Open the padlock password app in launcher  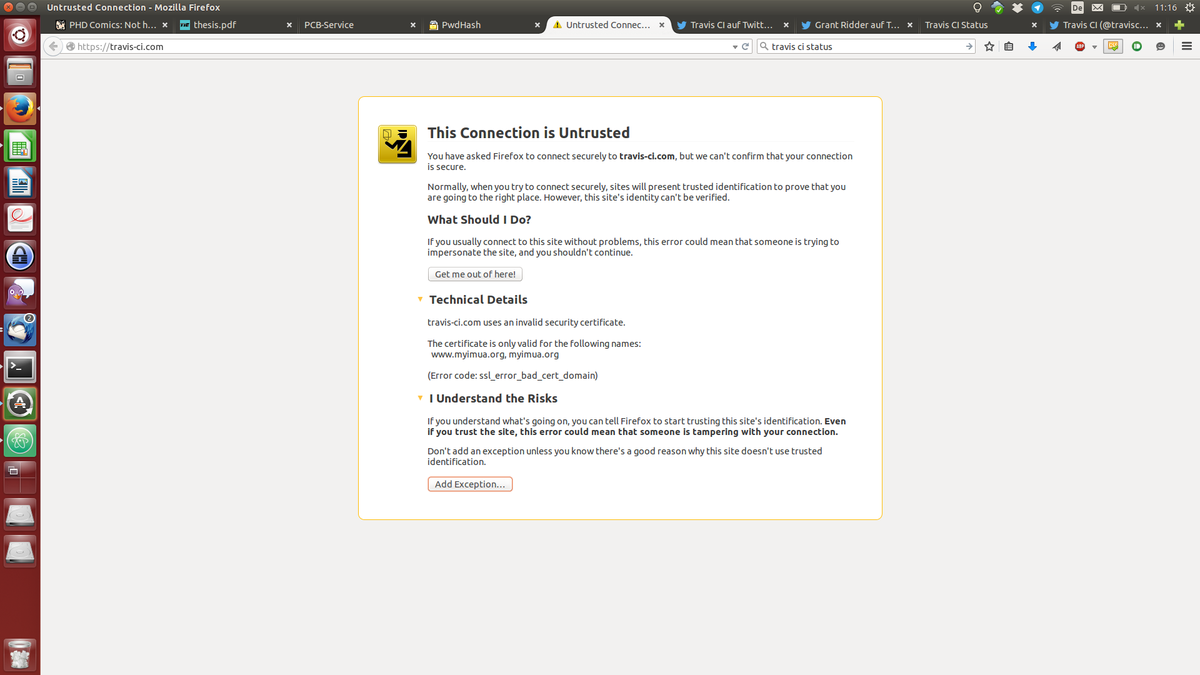pos(20,257)
